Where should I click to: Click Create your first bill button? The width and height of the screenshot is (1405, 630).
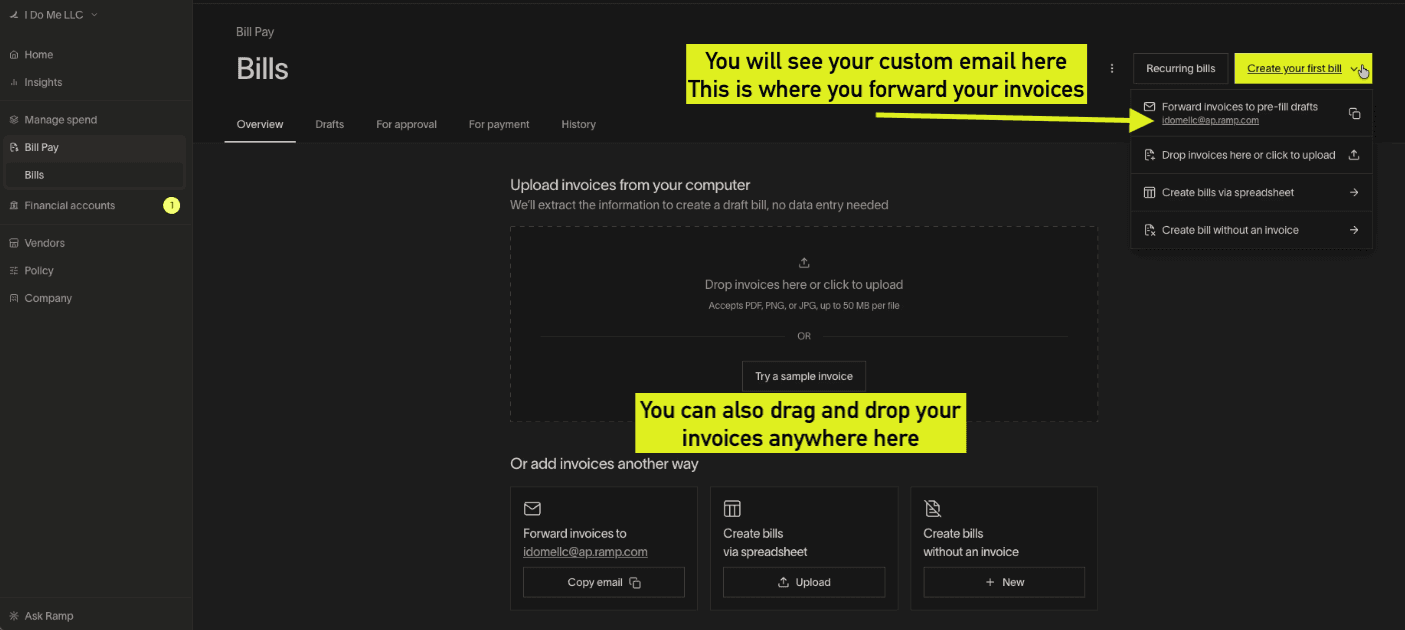tap(1294, 68)
